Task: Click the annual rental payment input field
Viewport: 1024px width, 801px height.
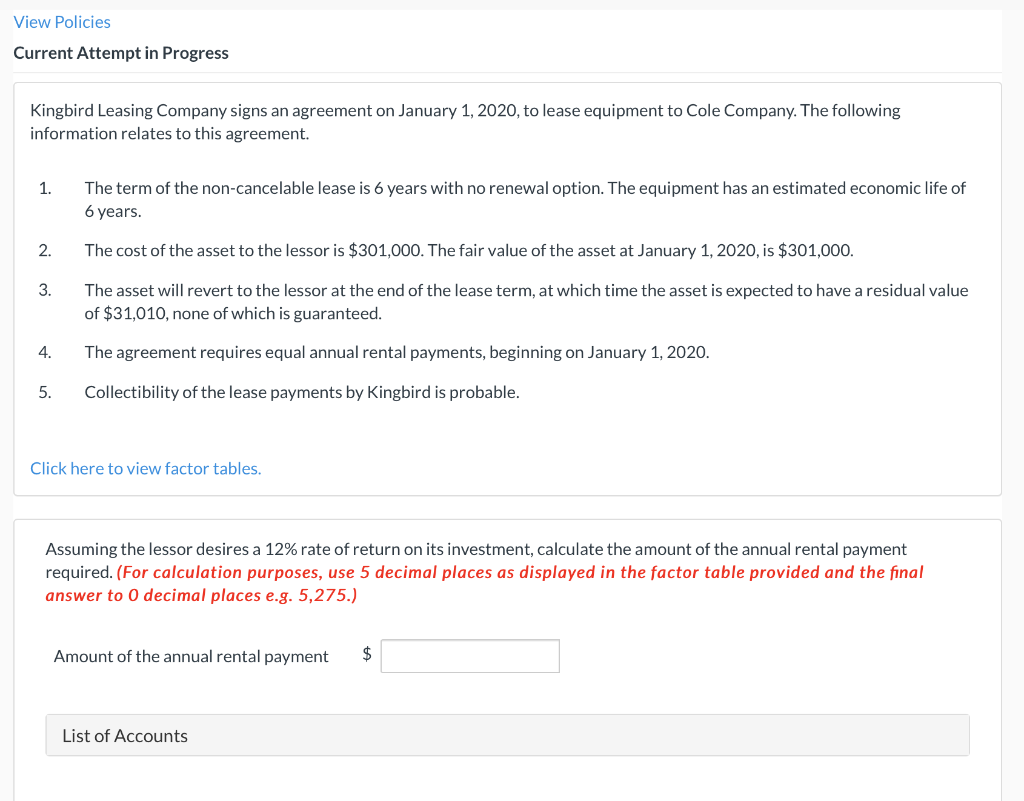Action: [469, 656]
